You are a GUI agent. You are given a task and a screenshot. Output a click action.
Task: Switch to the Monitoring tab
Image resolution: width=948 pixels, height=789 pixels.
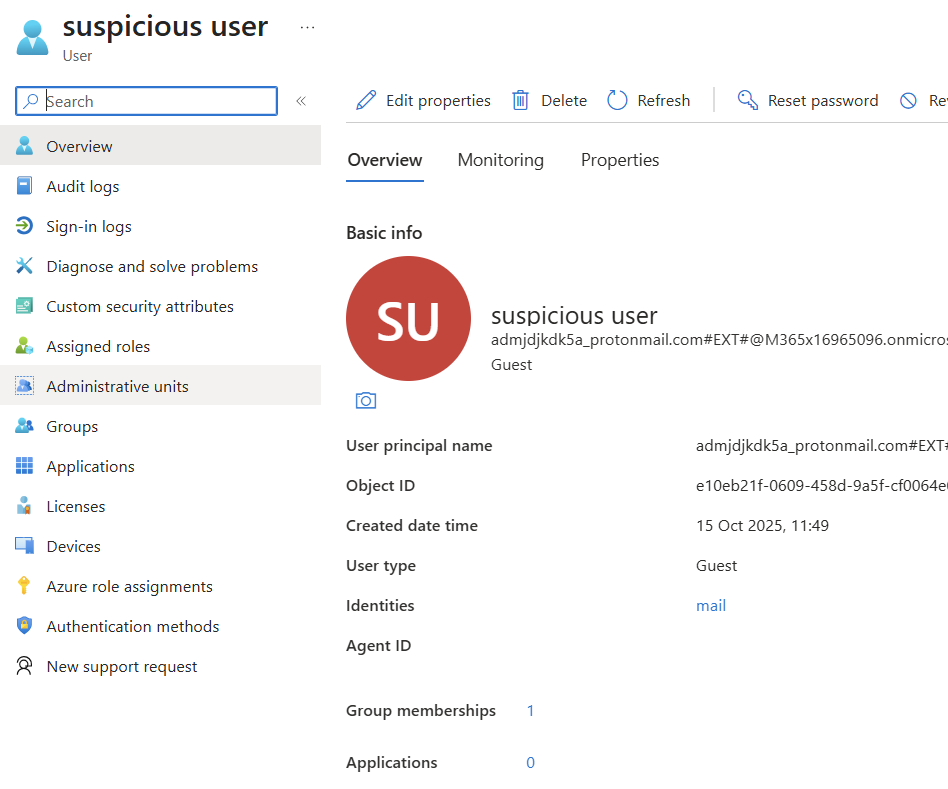point(500,160)
